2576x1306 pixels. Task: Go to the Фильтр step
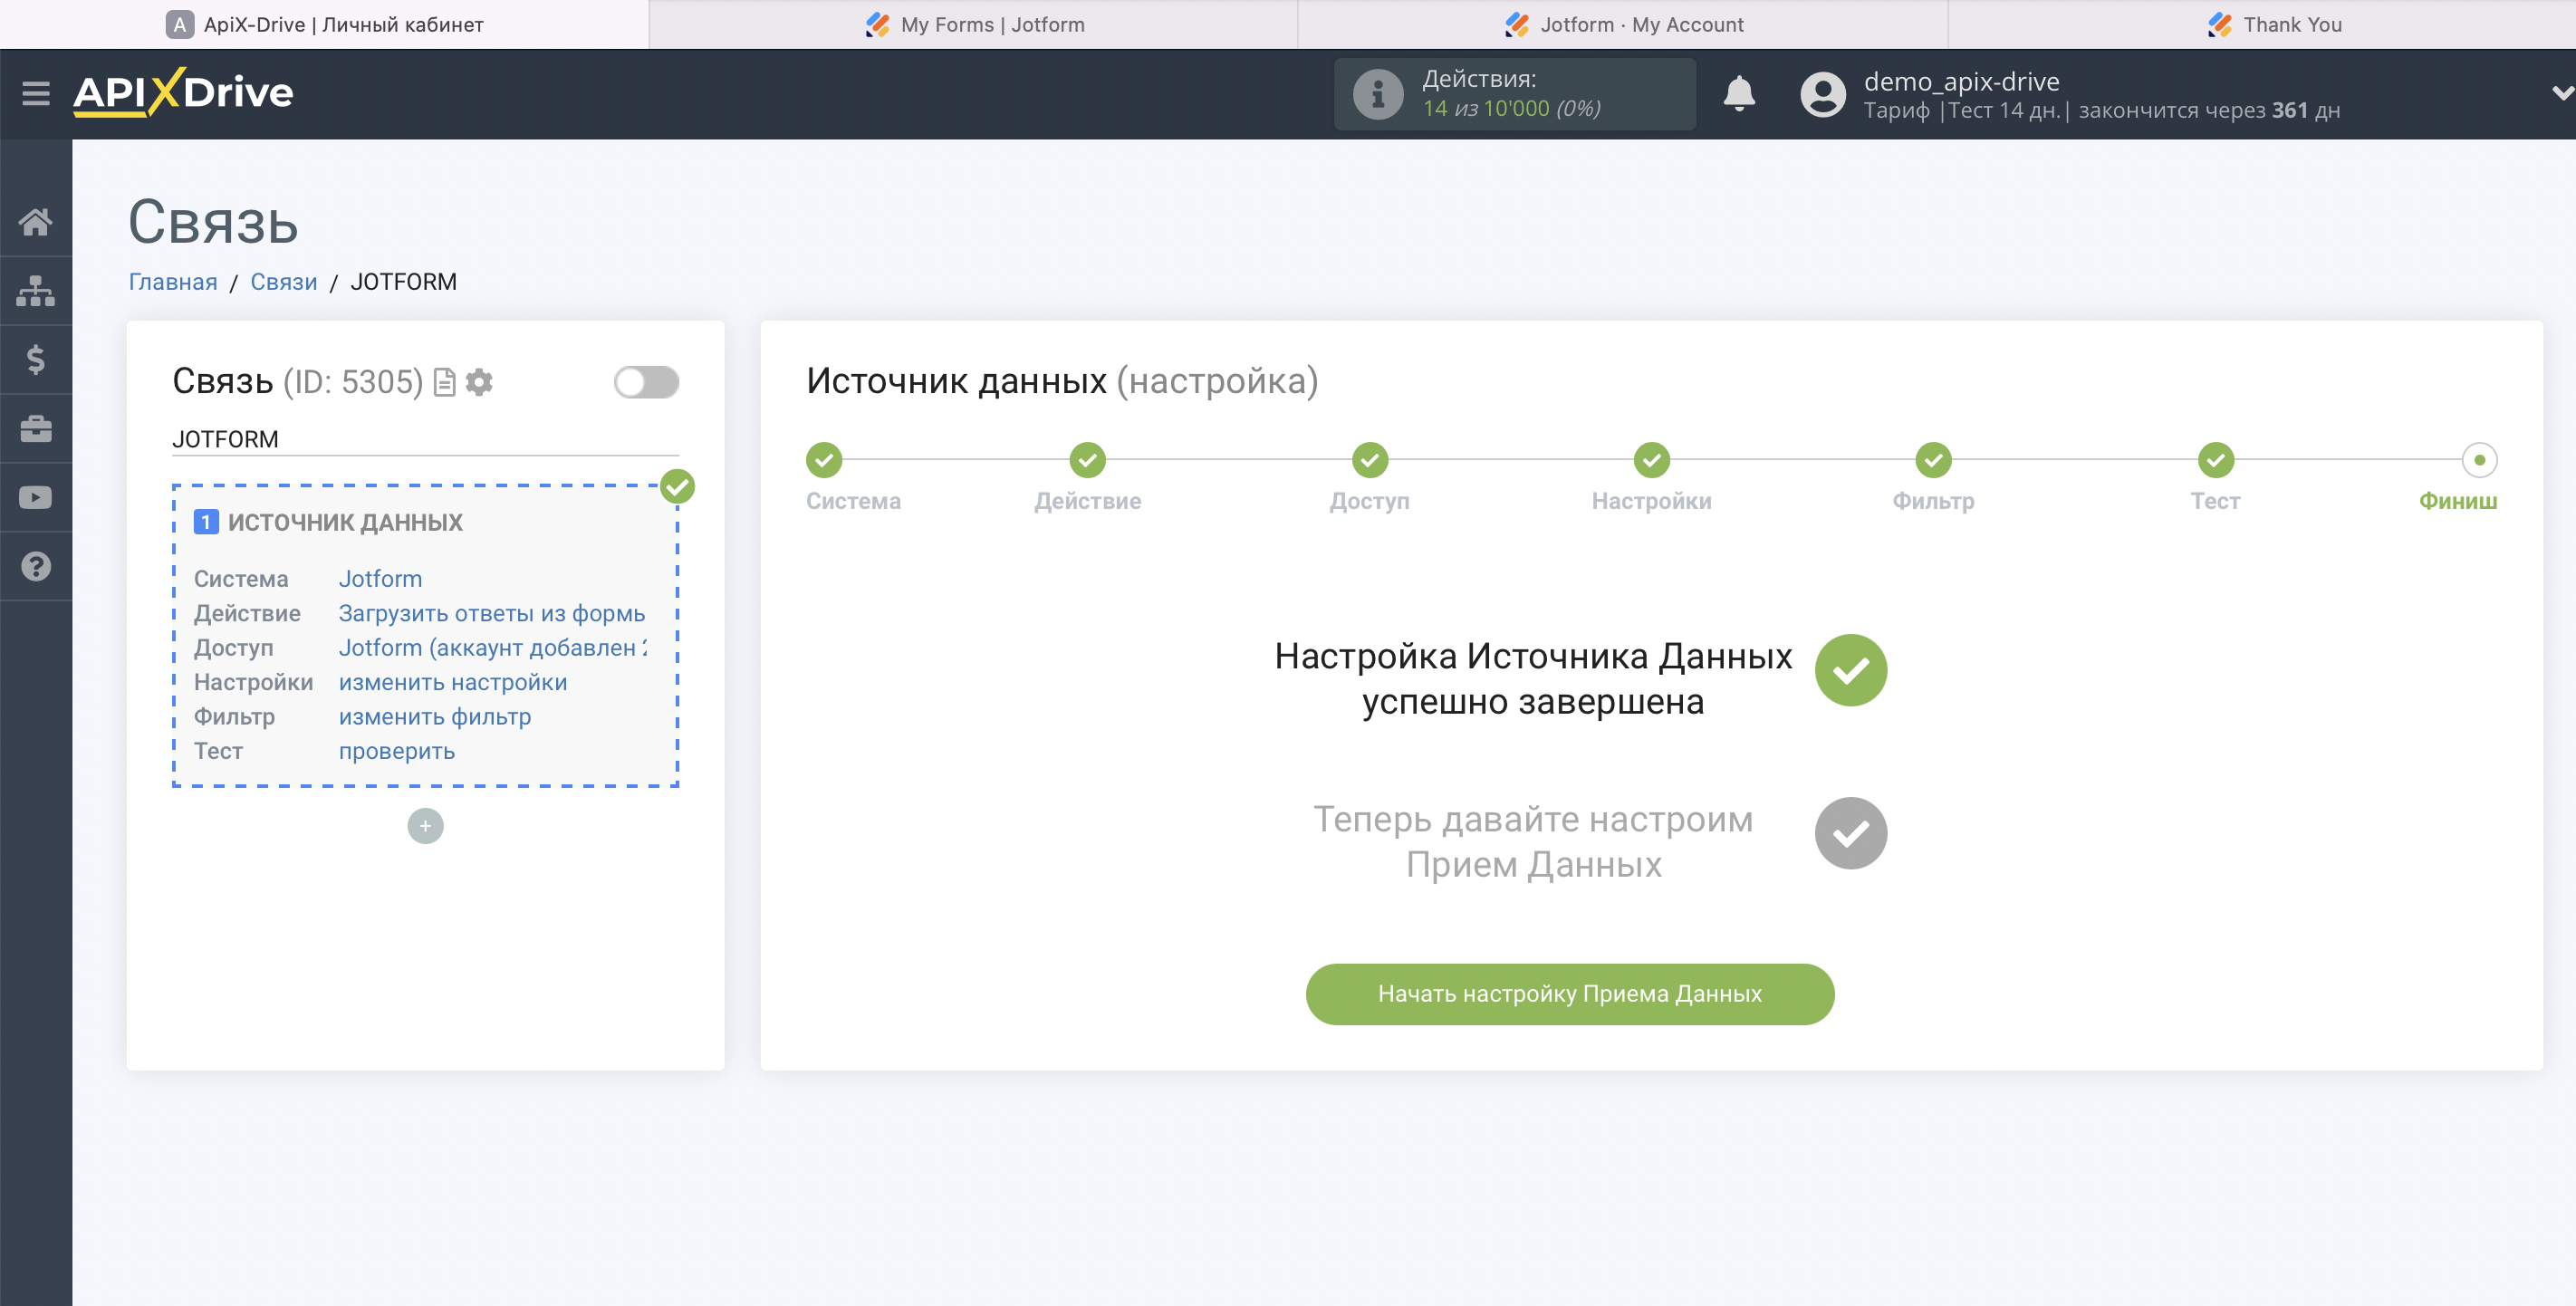tap(1934, 460)
